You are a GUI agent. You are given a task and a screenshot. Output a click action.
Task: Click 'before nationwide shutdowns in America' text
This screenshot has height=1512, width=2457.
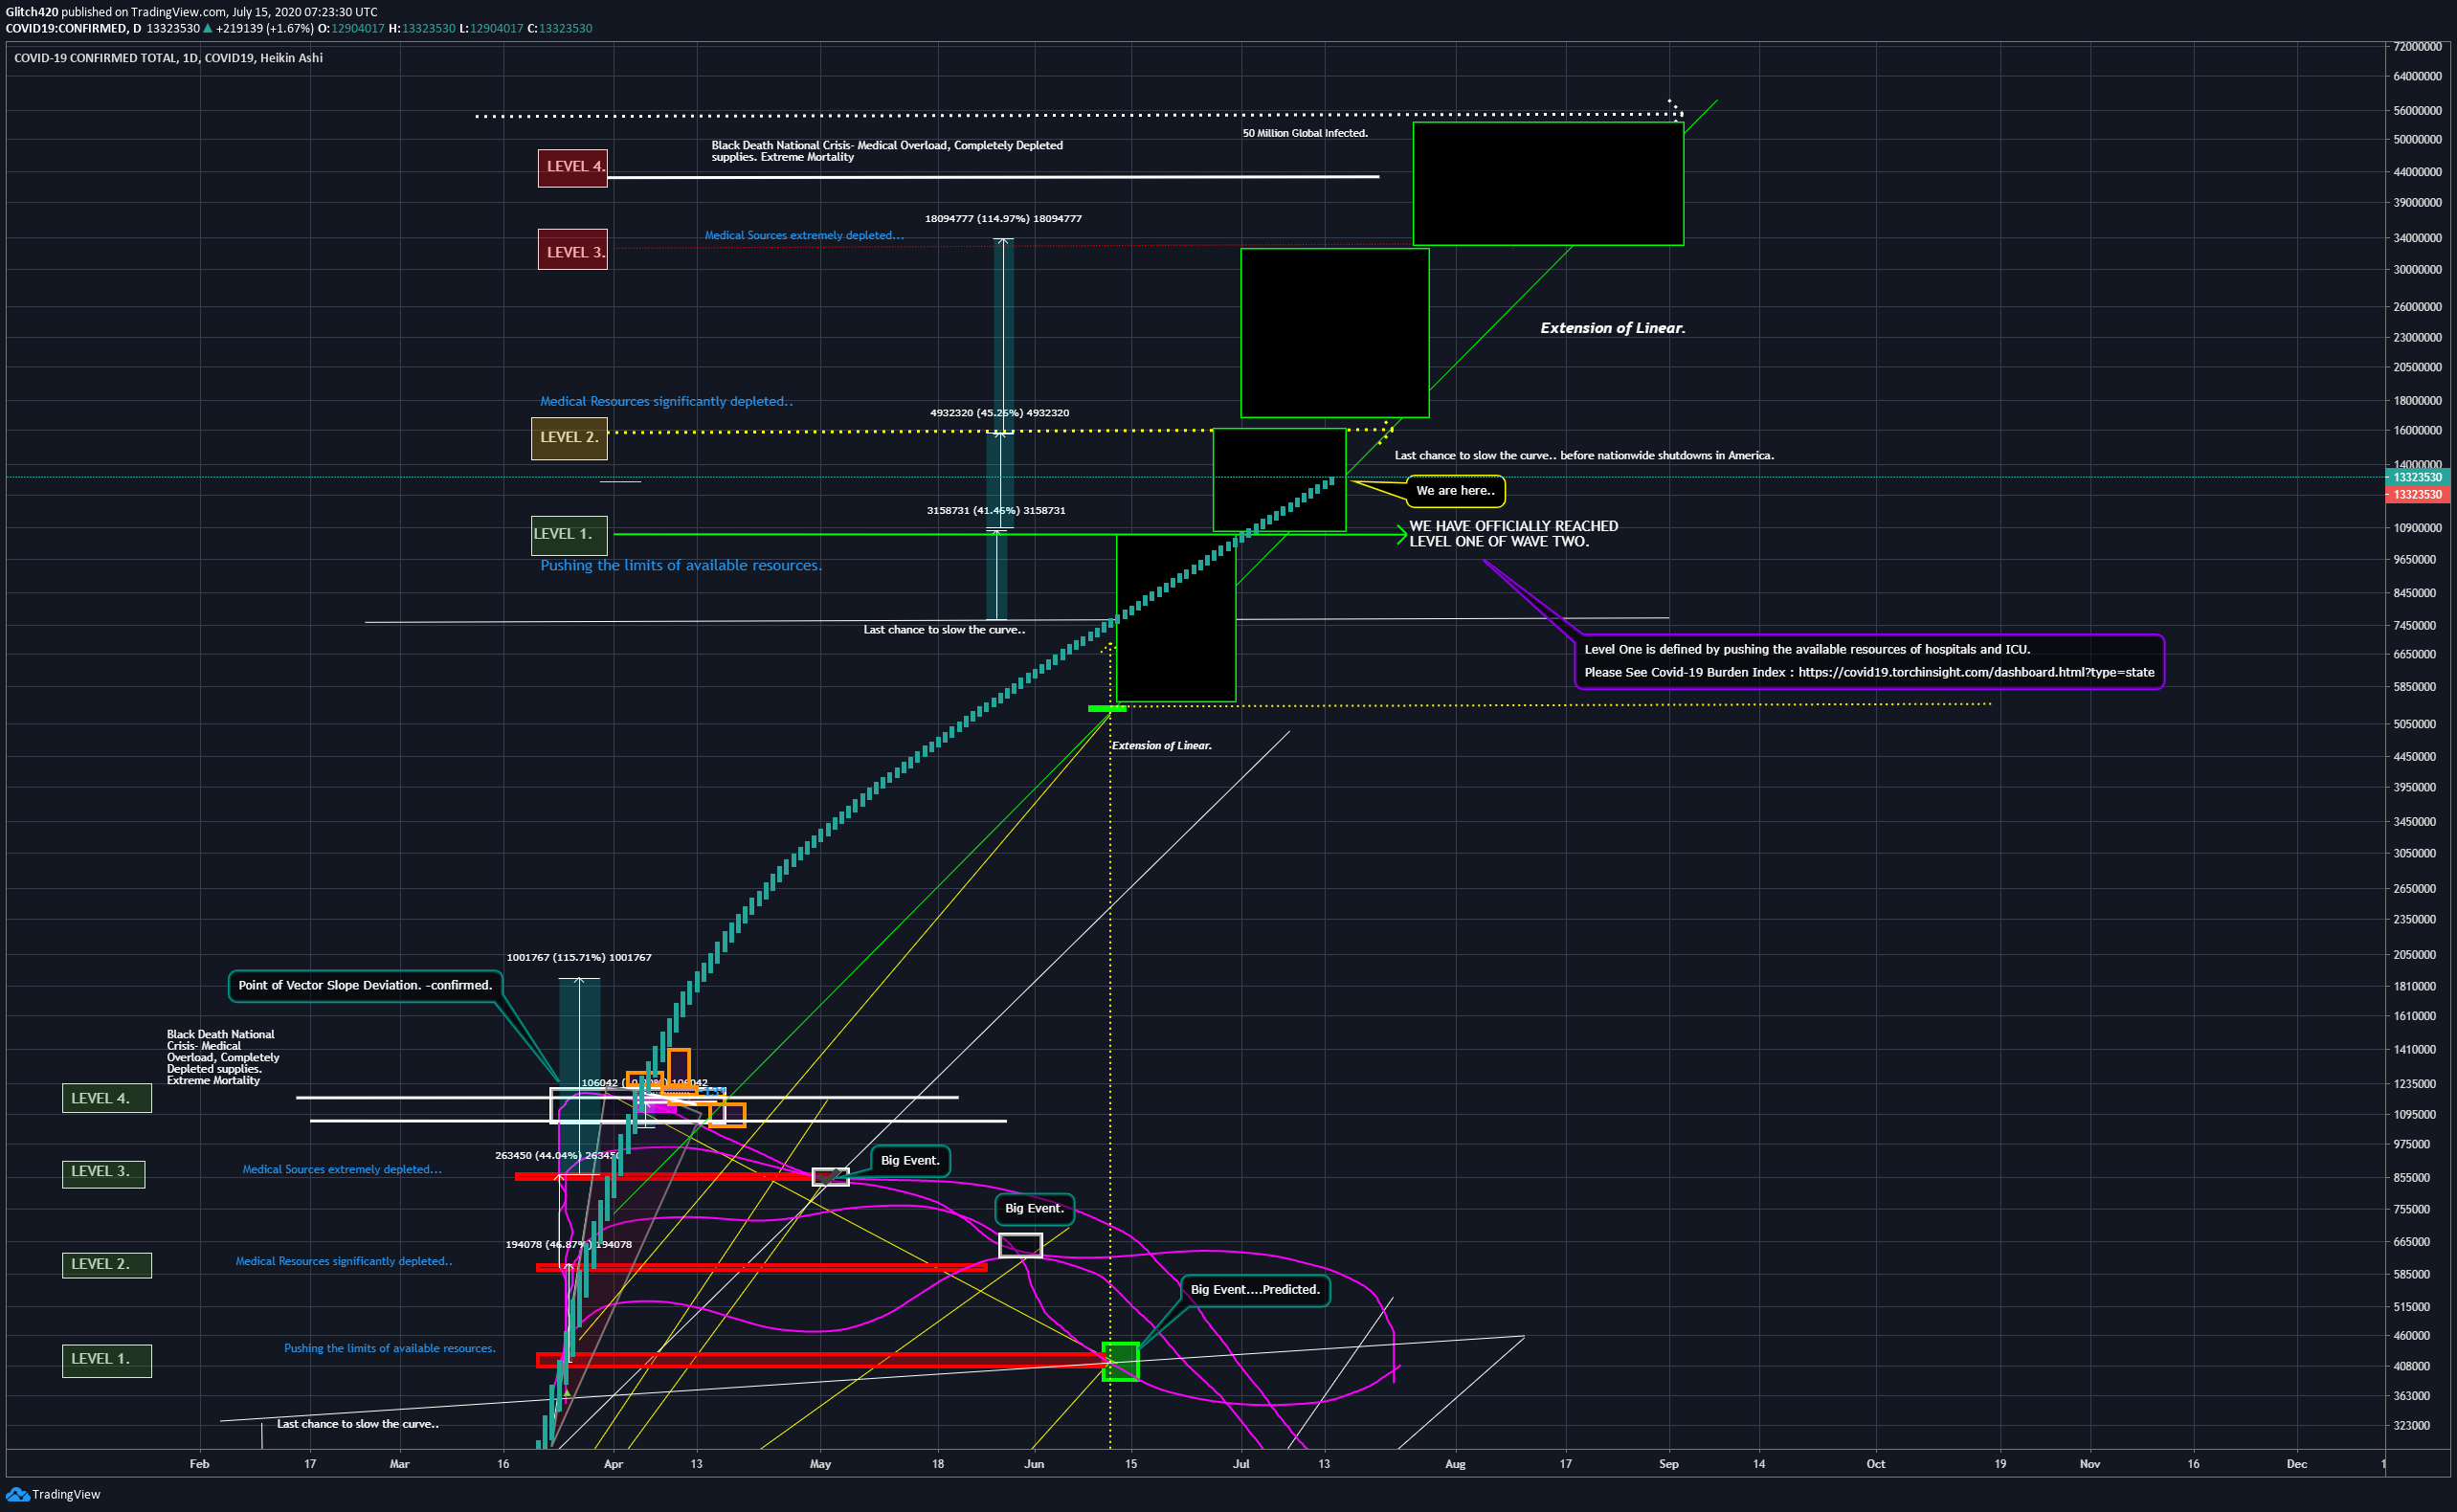pos(1667,455)
